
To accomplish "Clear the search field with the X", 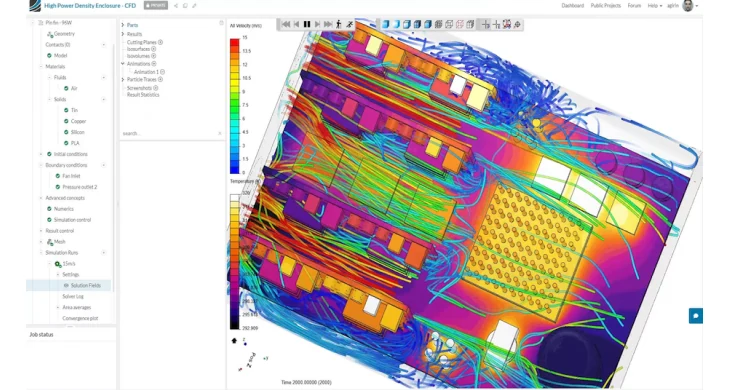I will click(x=220, y=134).
